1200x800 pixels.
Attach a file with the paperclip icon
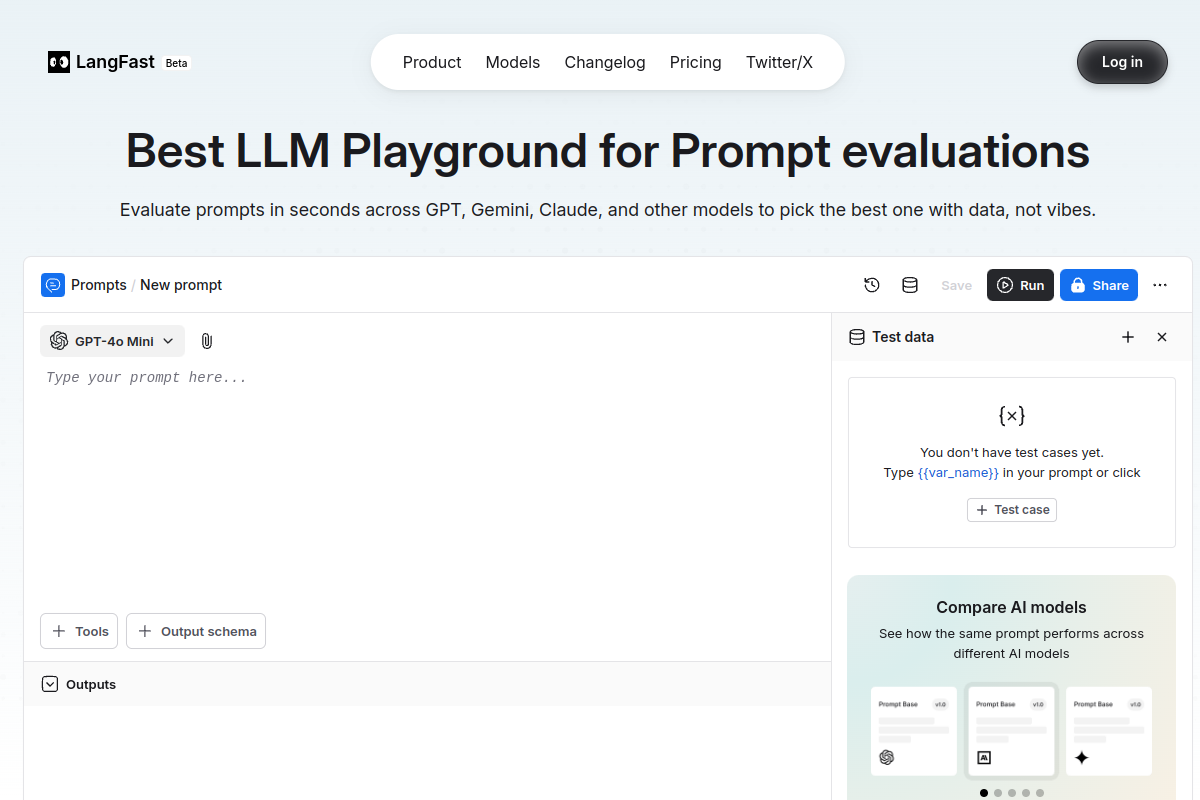(x=207, y=341)
